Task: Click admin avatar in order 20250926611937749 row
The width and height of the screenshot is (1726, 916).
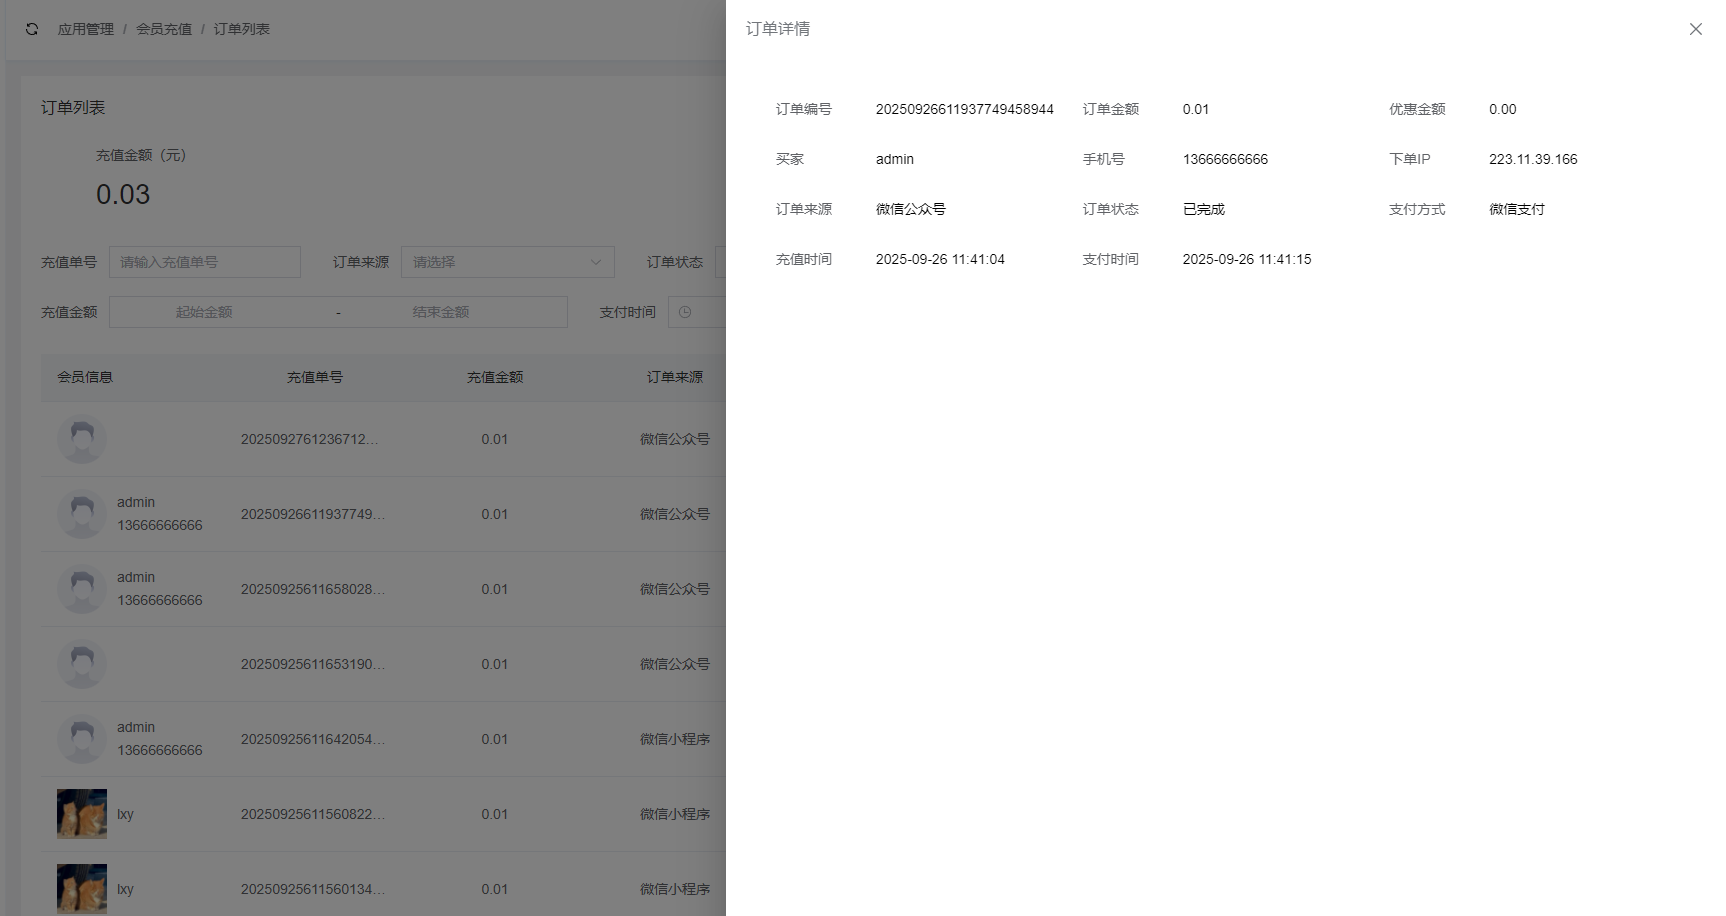Action: tap(82, 514)
